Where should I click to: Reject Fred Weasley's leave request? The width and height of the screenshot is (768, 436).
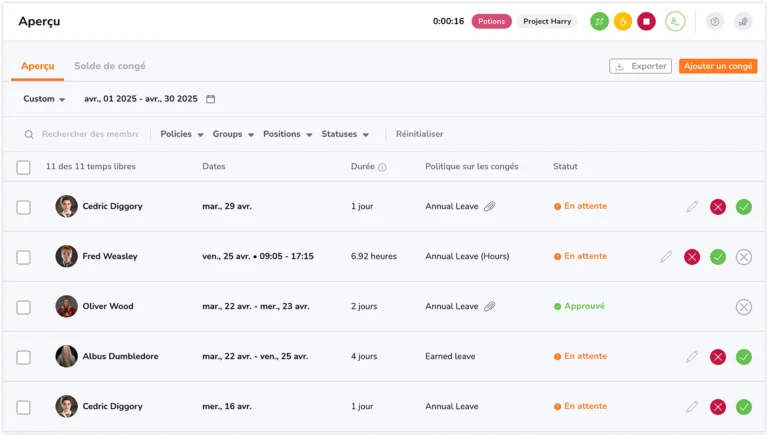point(692,257)
